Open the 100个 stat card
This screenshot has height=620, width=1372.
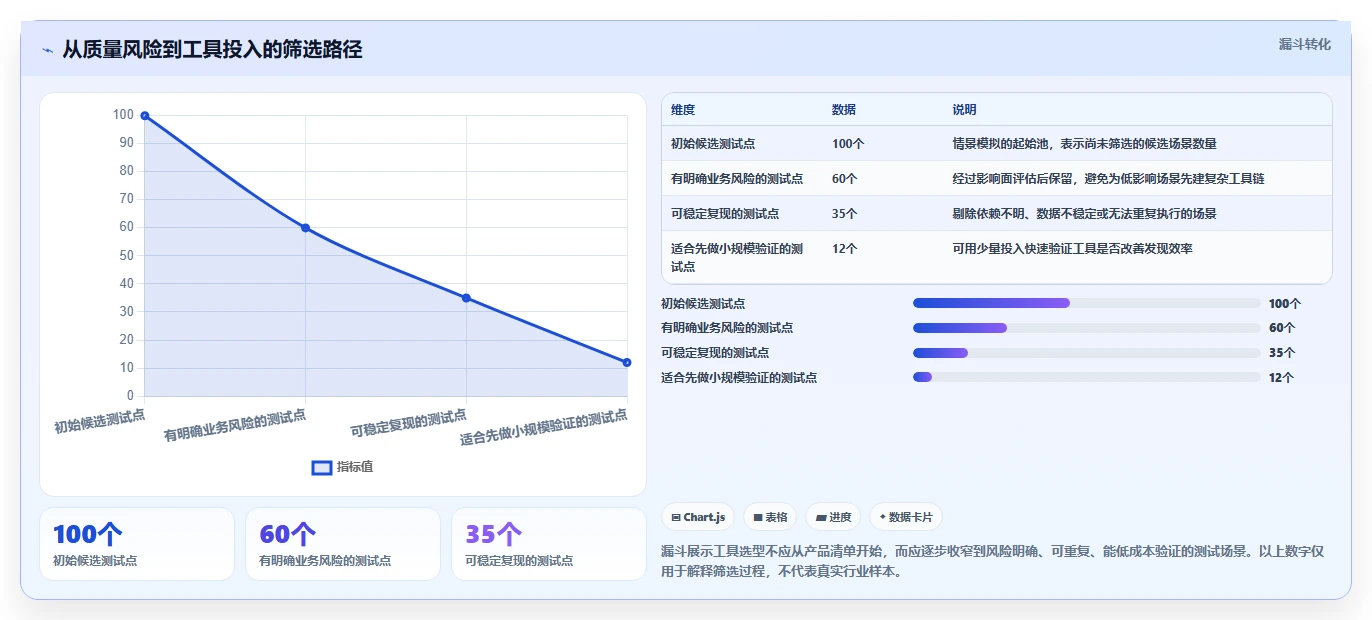click(137, 544)
